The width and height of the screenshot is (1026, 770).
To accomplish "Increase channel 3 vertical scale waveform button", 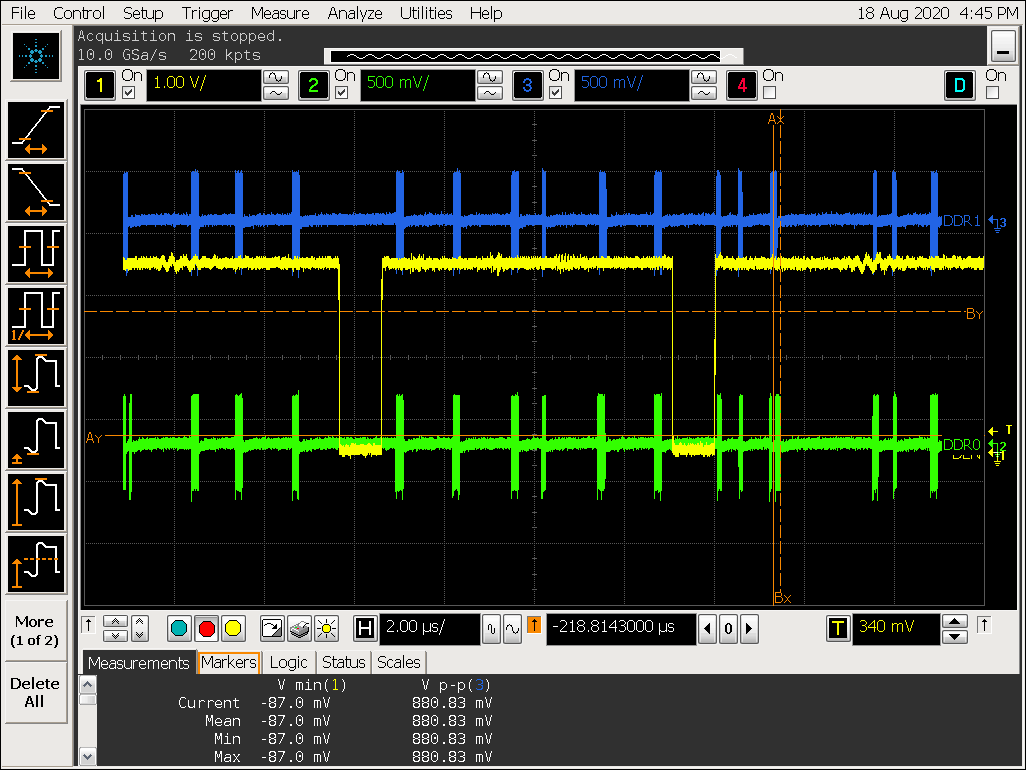I will [x=703, y=77].
